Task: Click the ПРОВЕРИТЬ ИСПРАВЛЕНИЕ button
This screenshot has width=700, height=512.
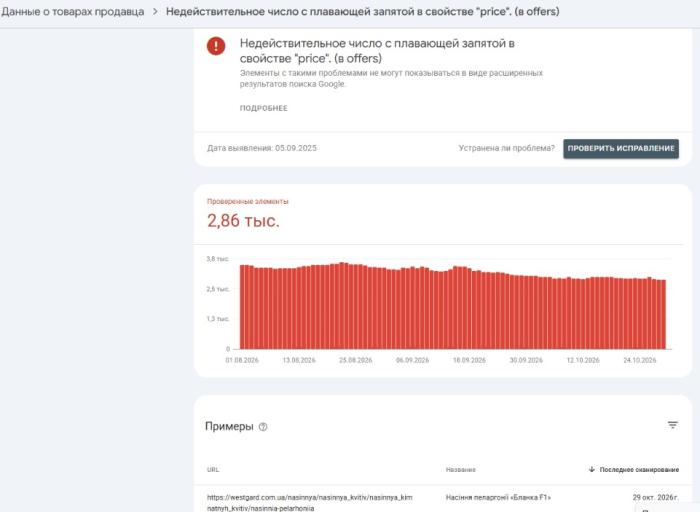Action: point(621,149)
